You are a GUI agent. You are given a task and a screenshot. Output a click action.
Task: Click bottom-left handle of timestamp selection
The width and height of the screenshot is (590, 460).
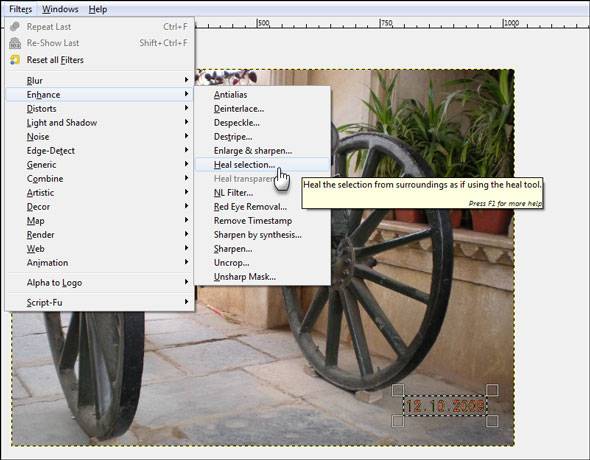(x=398, y=421)
